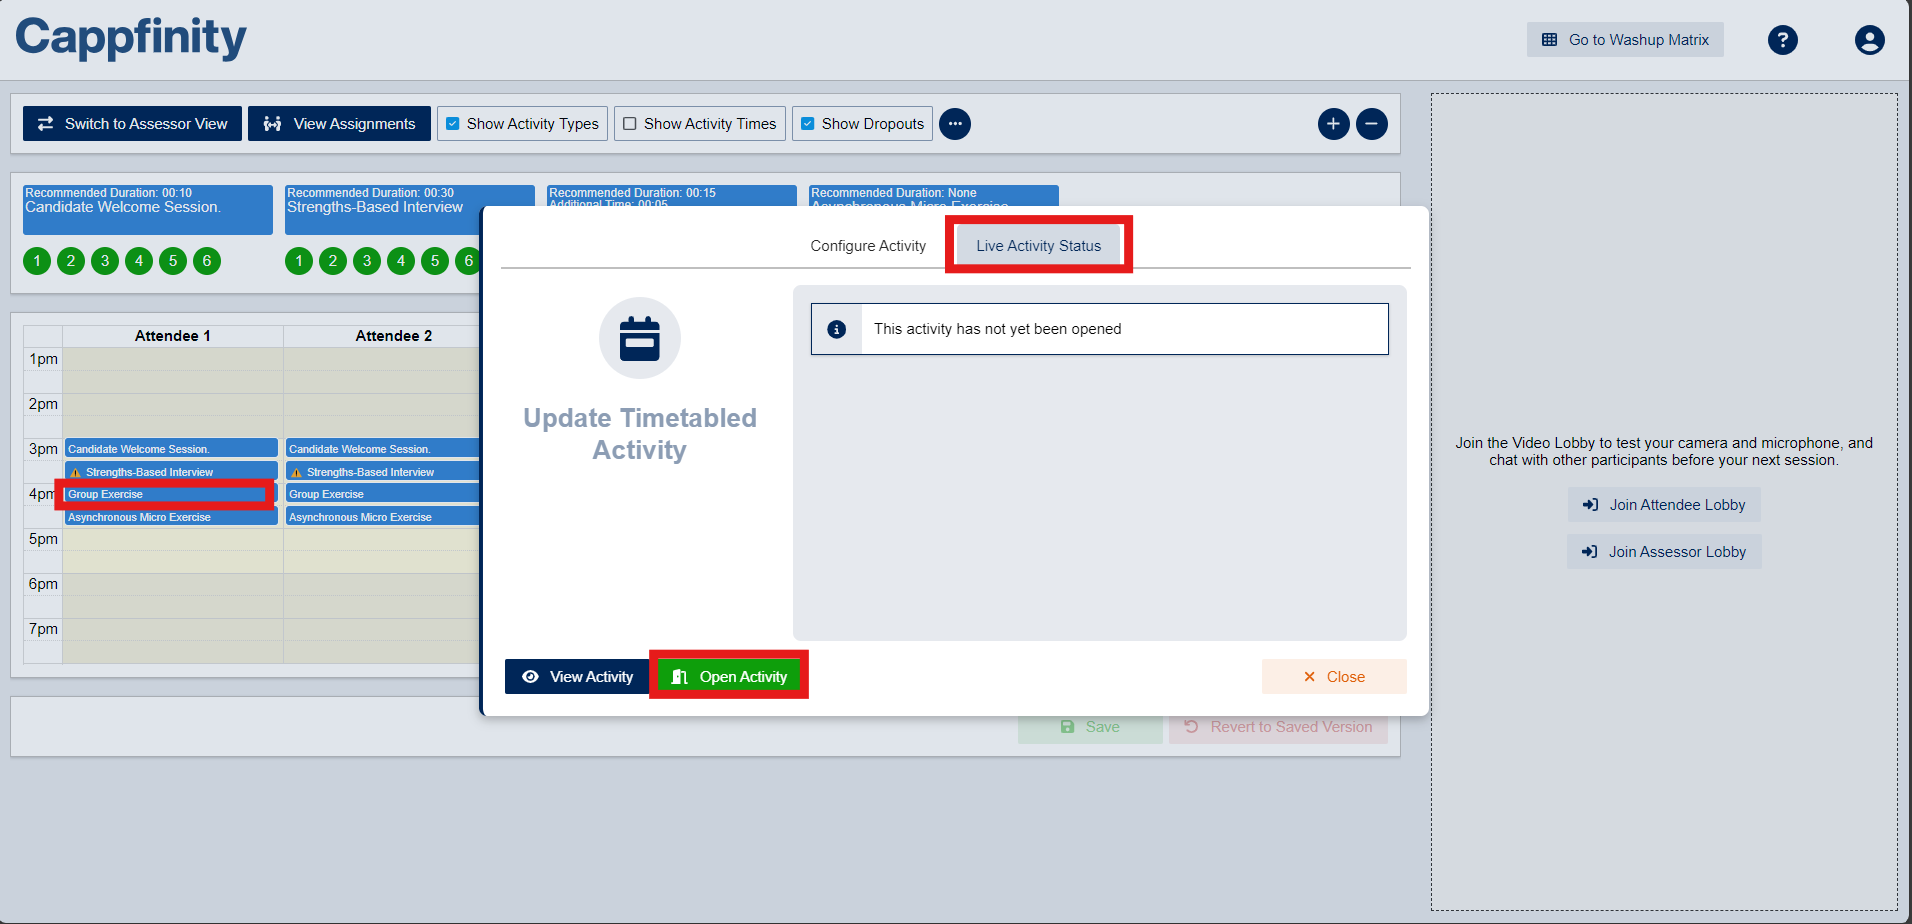Viewport: 1912px width, 924px height.
Task: Select participant 5 under Strengths-Based Interview
Action: [x=435, y=261]
